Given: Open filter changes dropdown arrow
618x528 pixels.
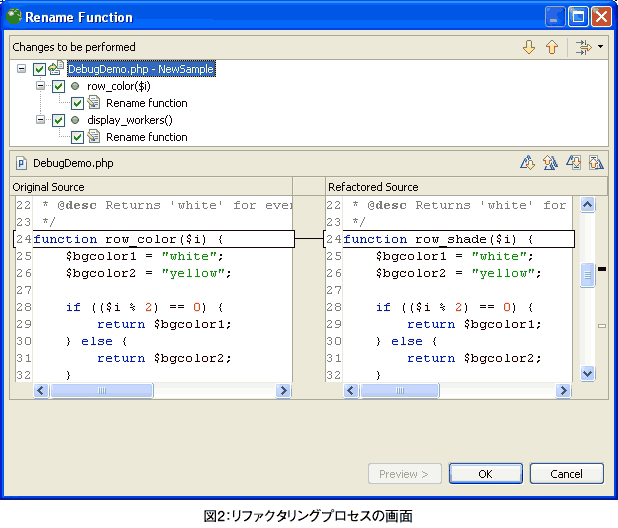Looking at the screenshot, I should (601, 47).
